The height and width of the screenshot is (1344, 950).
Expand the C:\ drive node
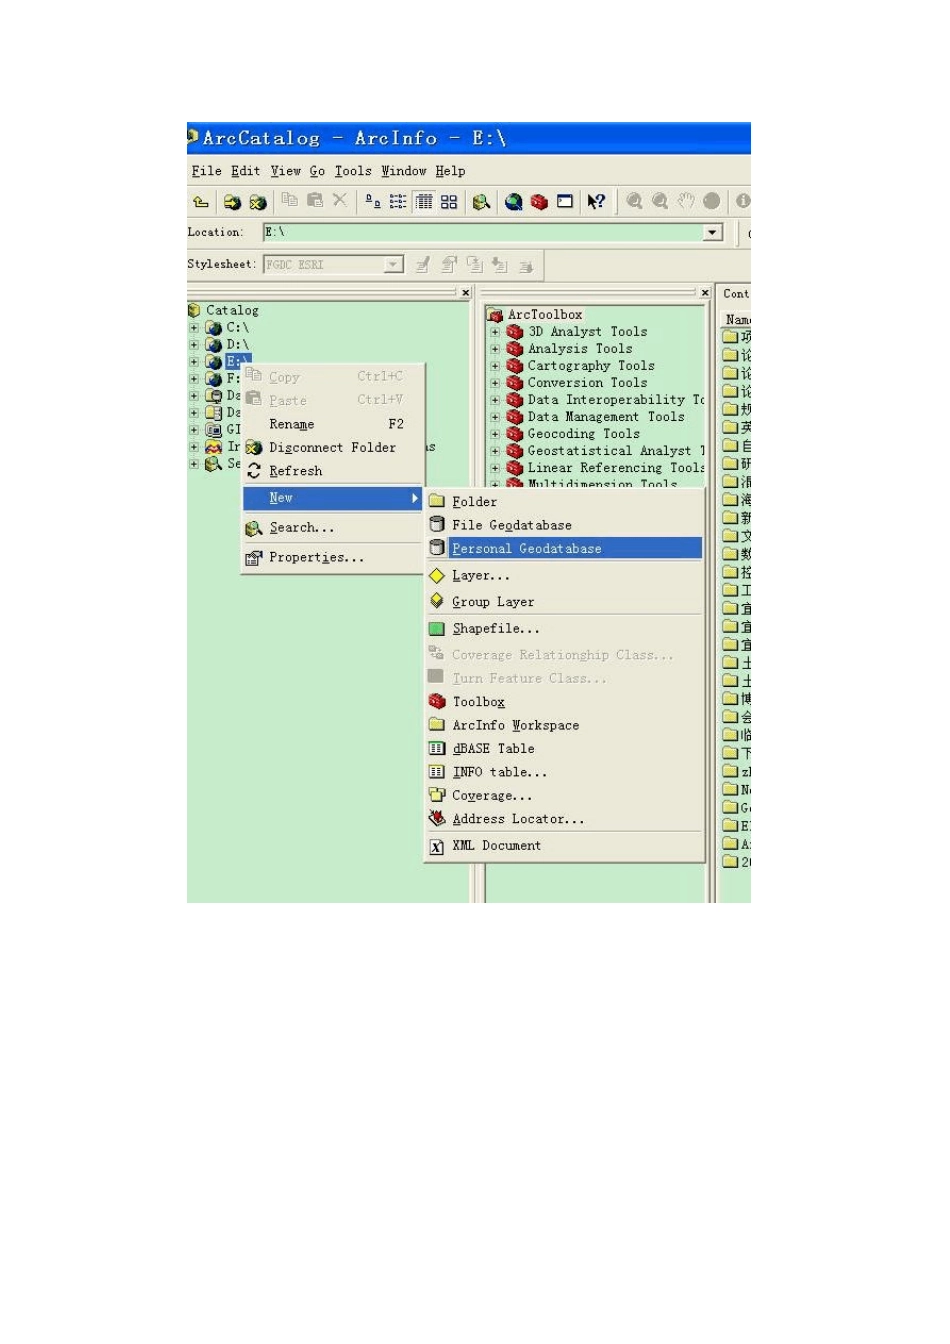(x=194, y=328)
